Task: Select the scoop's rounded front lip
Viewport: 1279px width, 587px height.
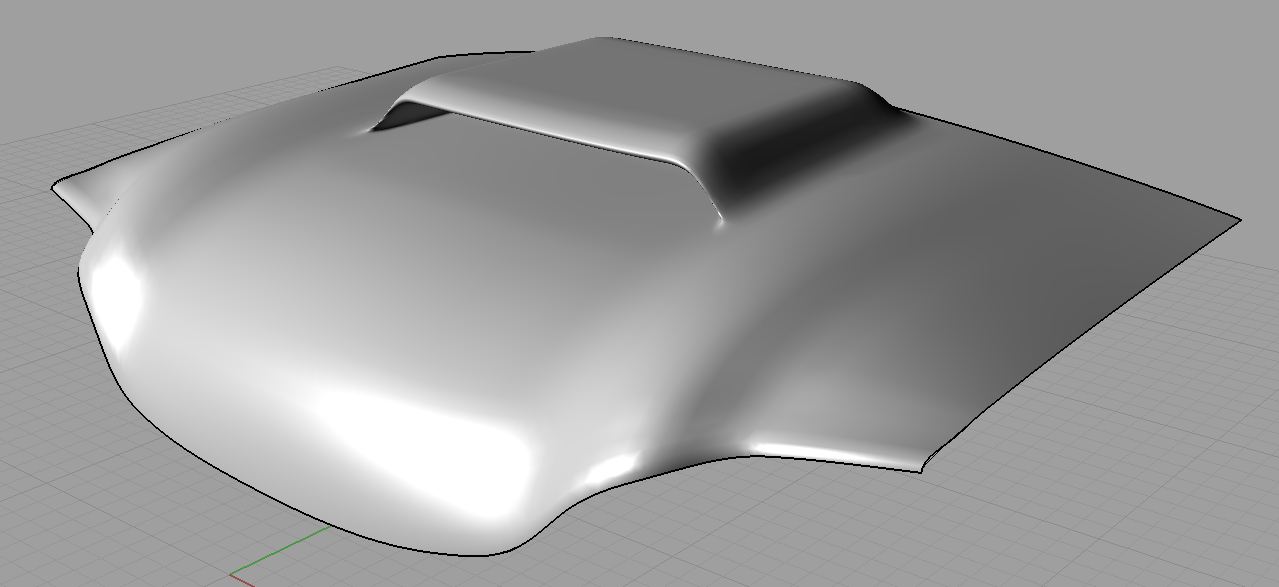Action: pos(560,139)
